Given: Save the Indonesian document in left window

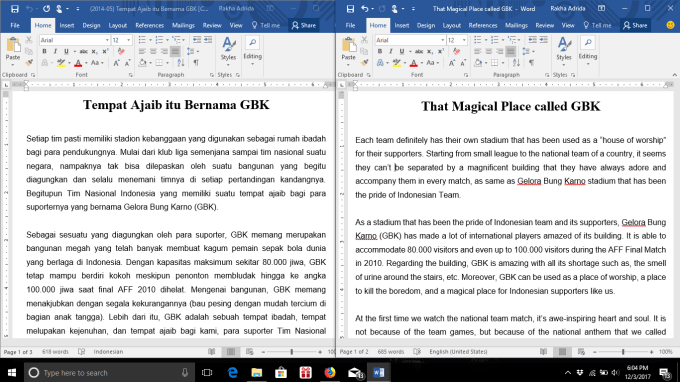Looking at the screenshot, I should [15, 9].
